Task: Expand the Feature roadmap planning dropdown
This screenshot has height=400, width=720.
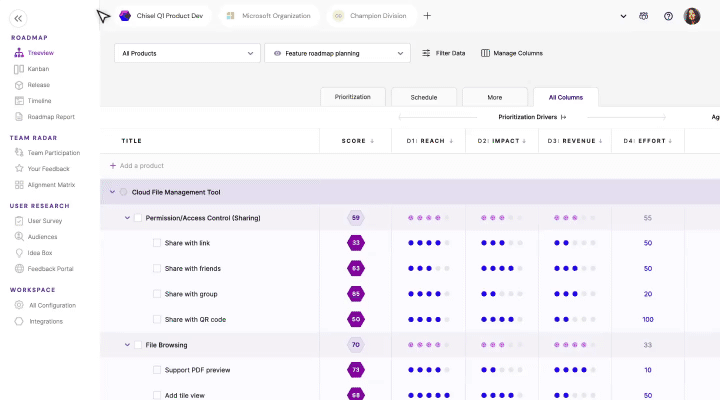Action: click(337, 53)
